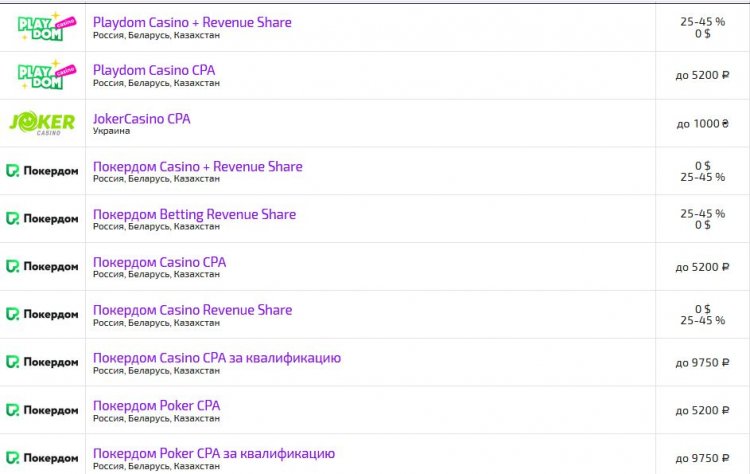Select 'до 9750 ₽' in Casino CPA за квалификацию row

(x=702, y=363)
